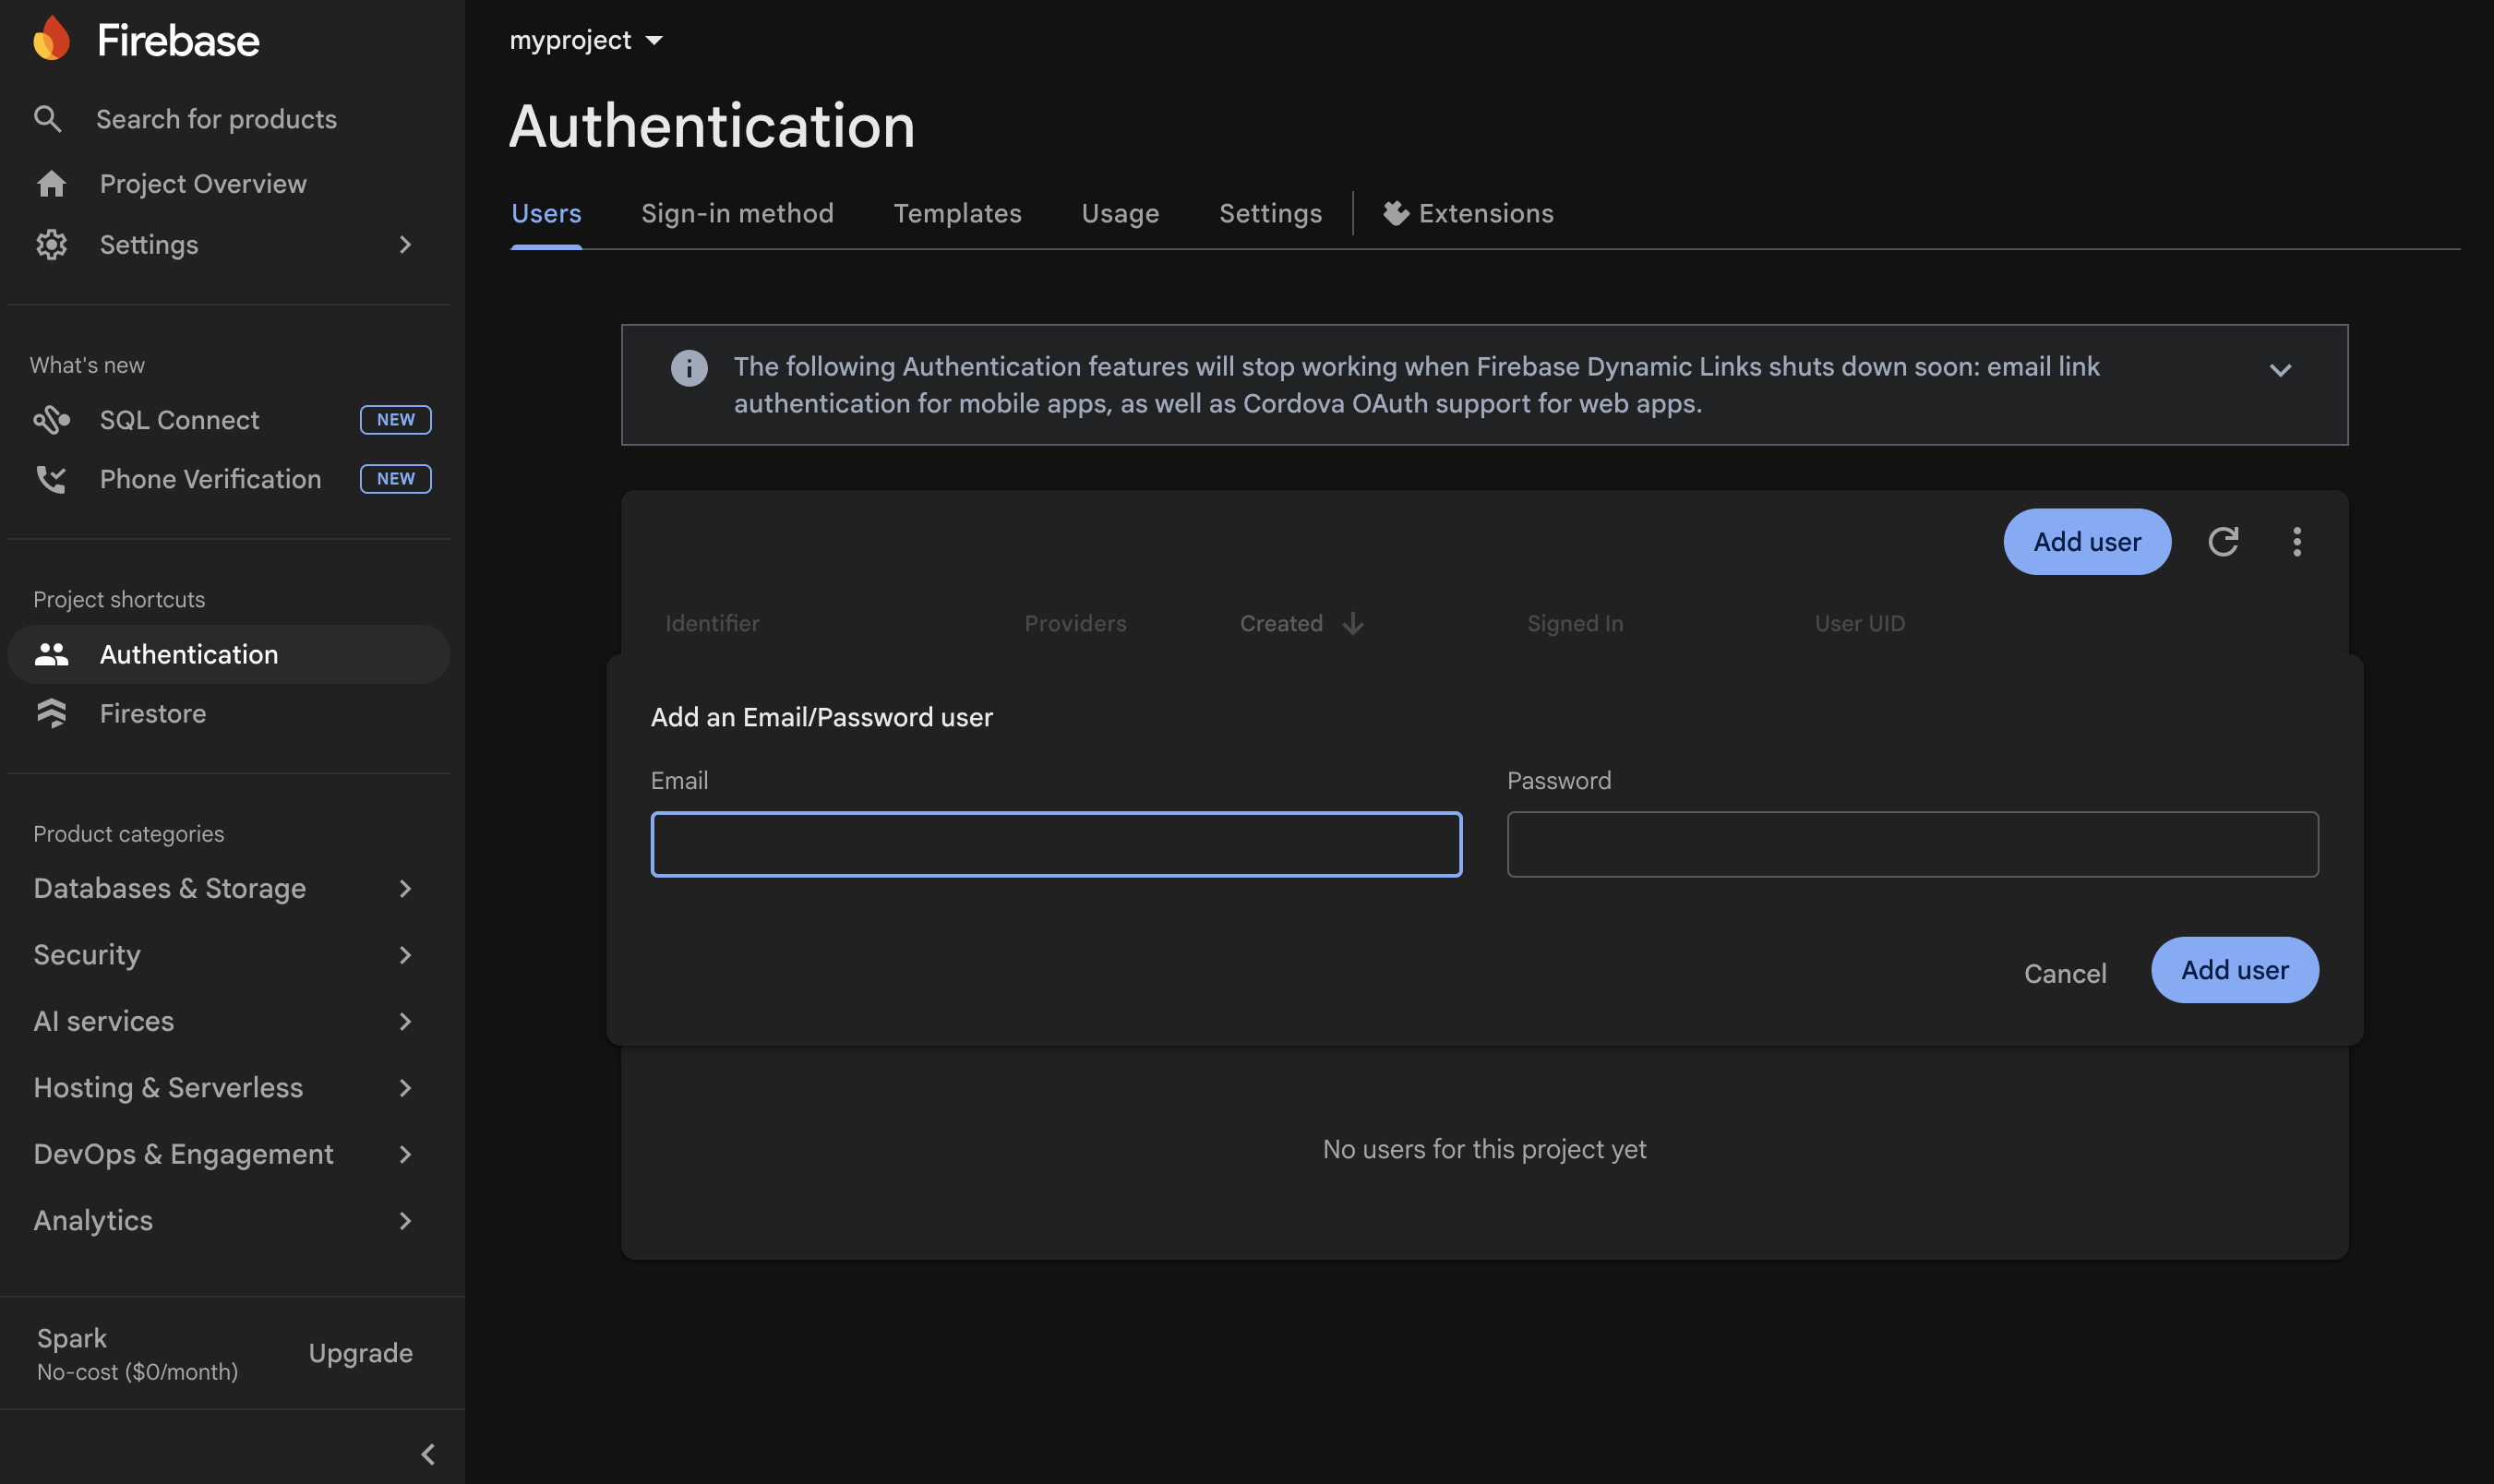Click the Firebase flame logo
Viewport: 2494px width, 1484px height.
(x=51, y=39)
